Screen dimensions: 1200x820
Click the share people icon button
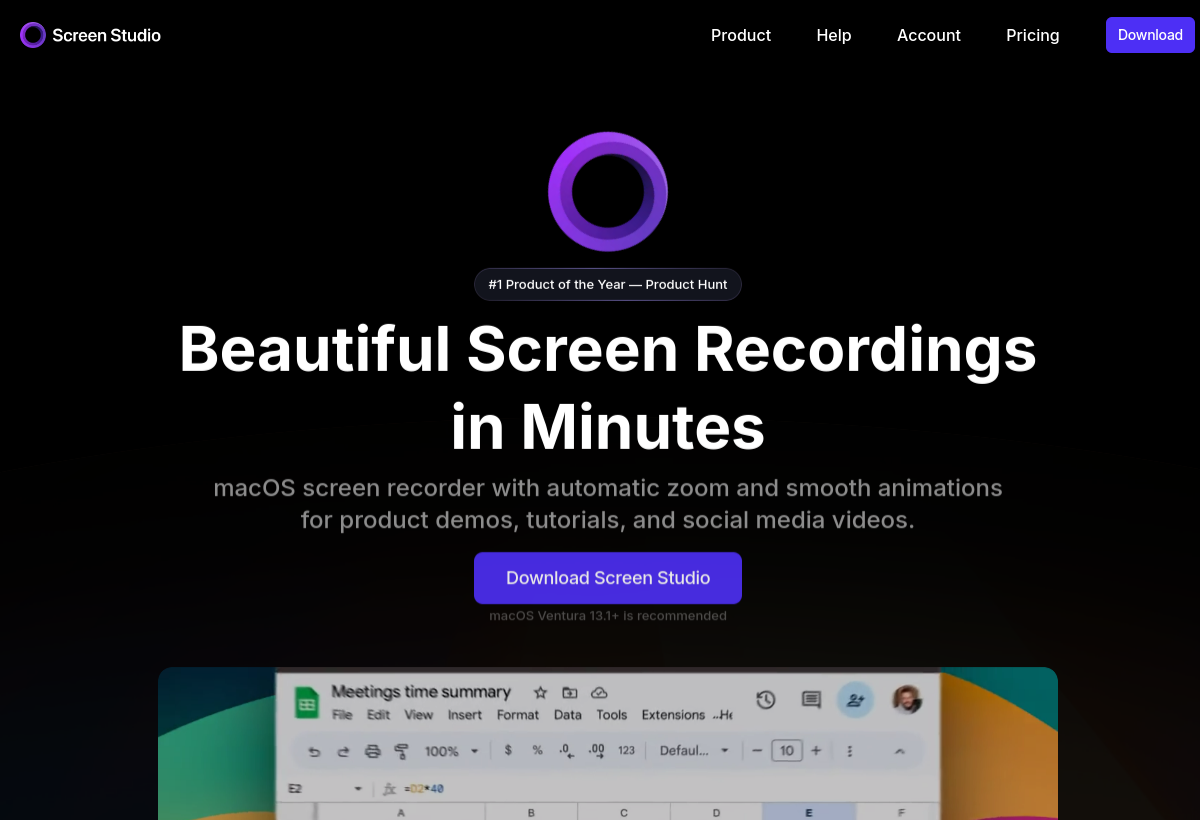click(856, 700)
